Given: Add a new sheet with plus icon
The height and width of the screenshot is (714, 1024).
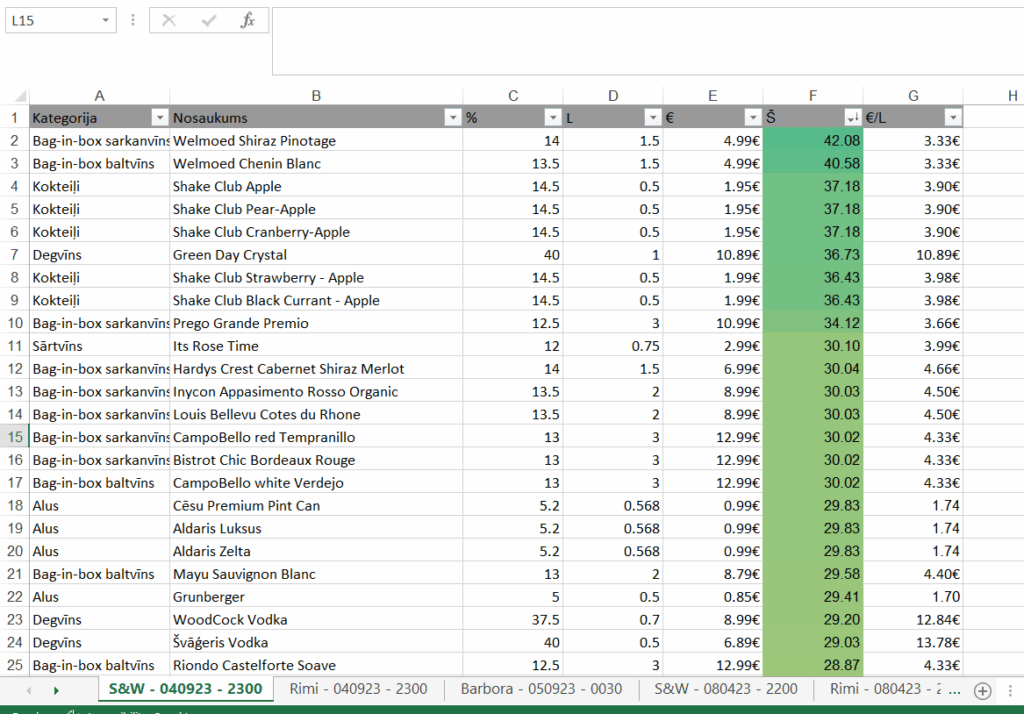Looking at the screenshot, I should click(x=982, y=690).
